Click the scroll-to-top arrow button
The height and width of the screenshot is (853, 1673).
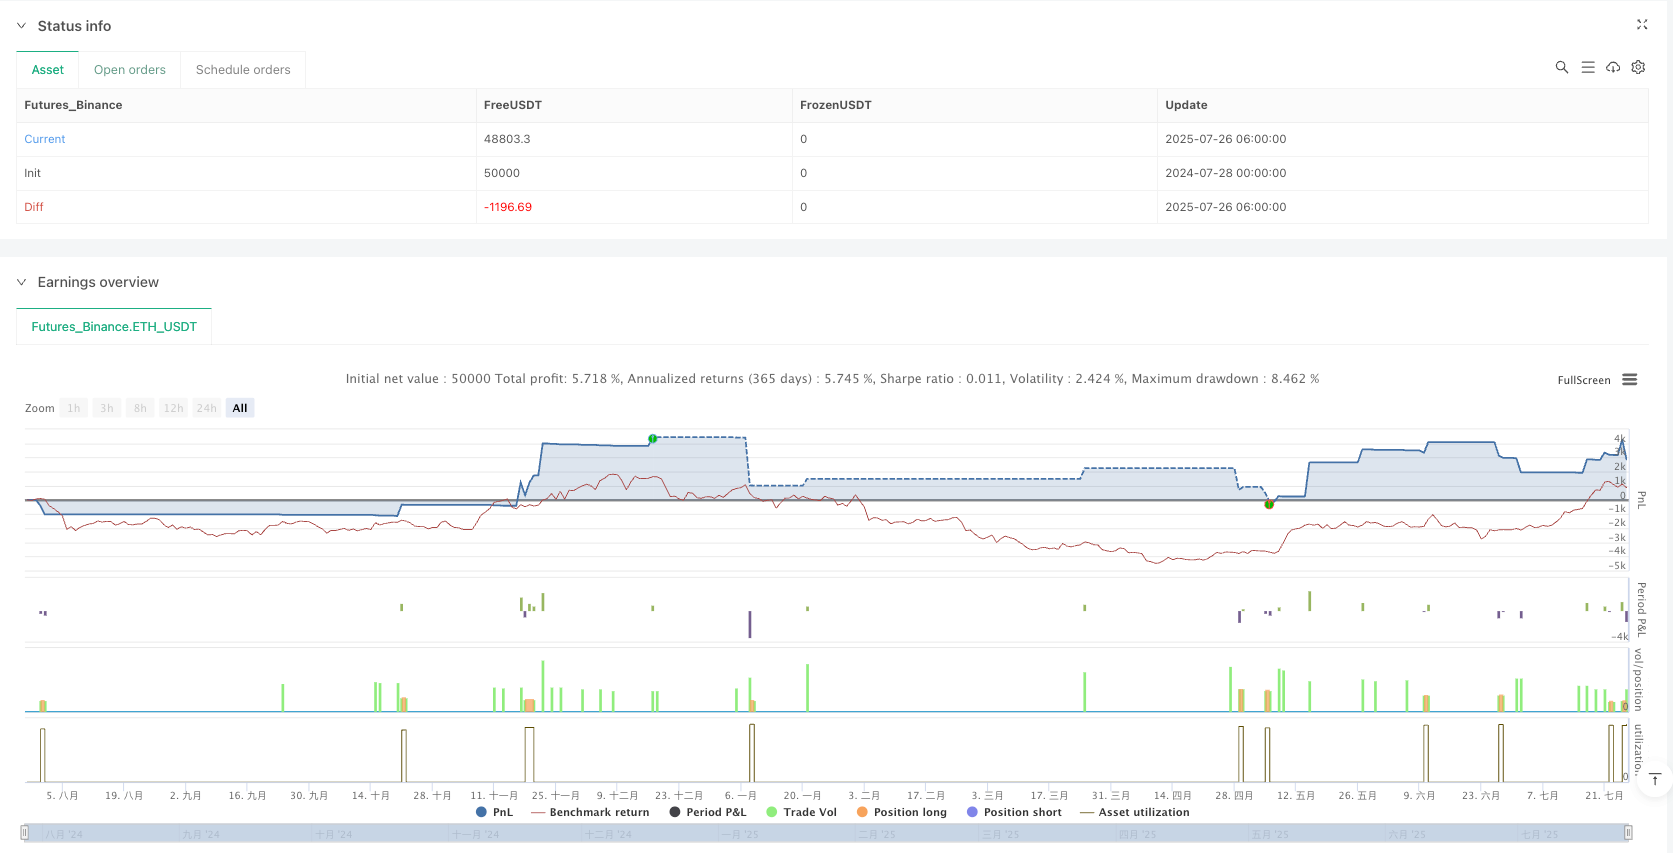(1655, 779)
